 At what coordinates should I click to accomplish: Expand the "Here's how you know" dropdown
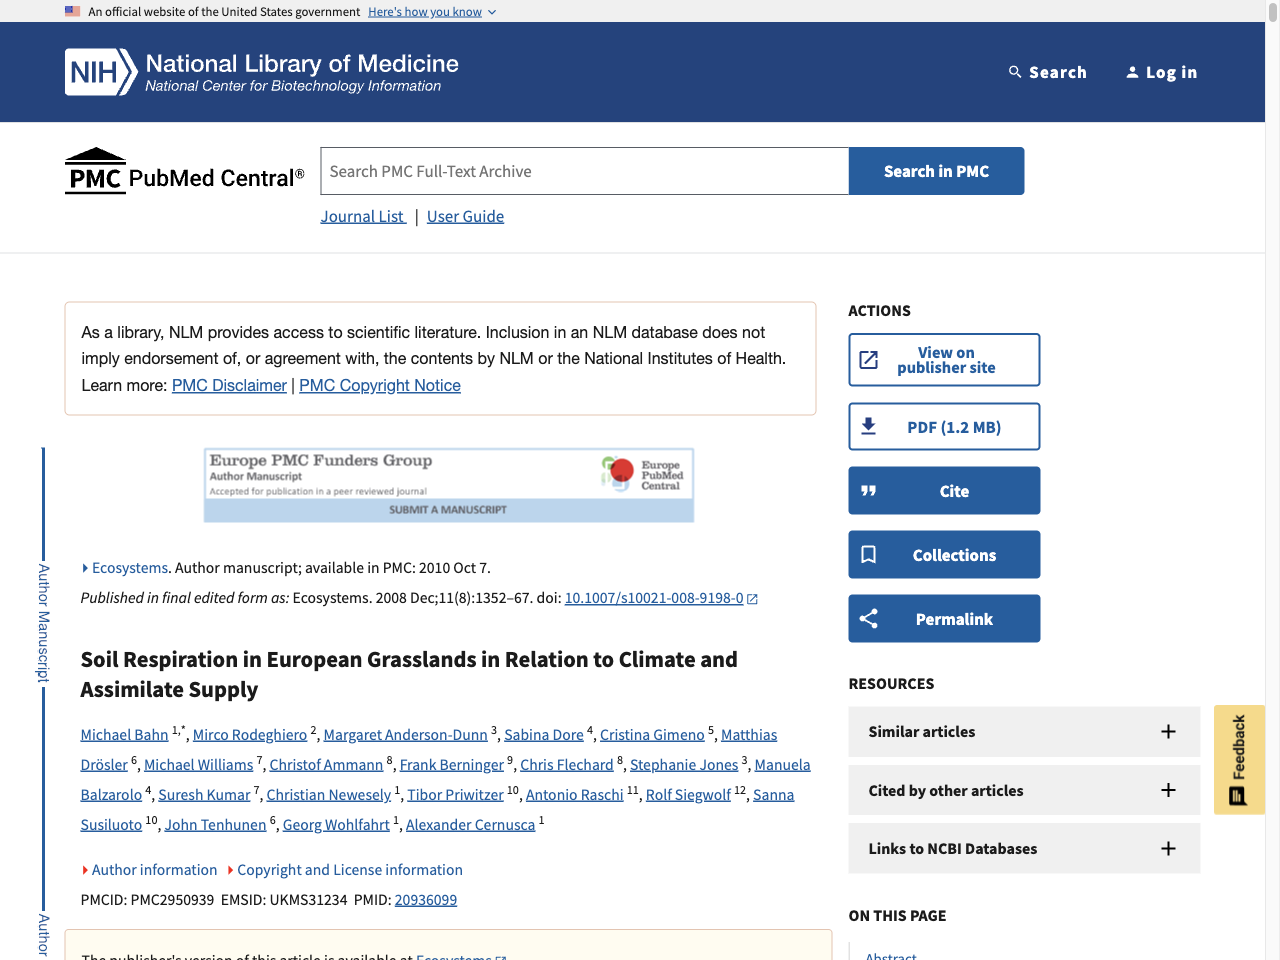[x=432, y=12]
